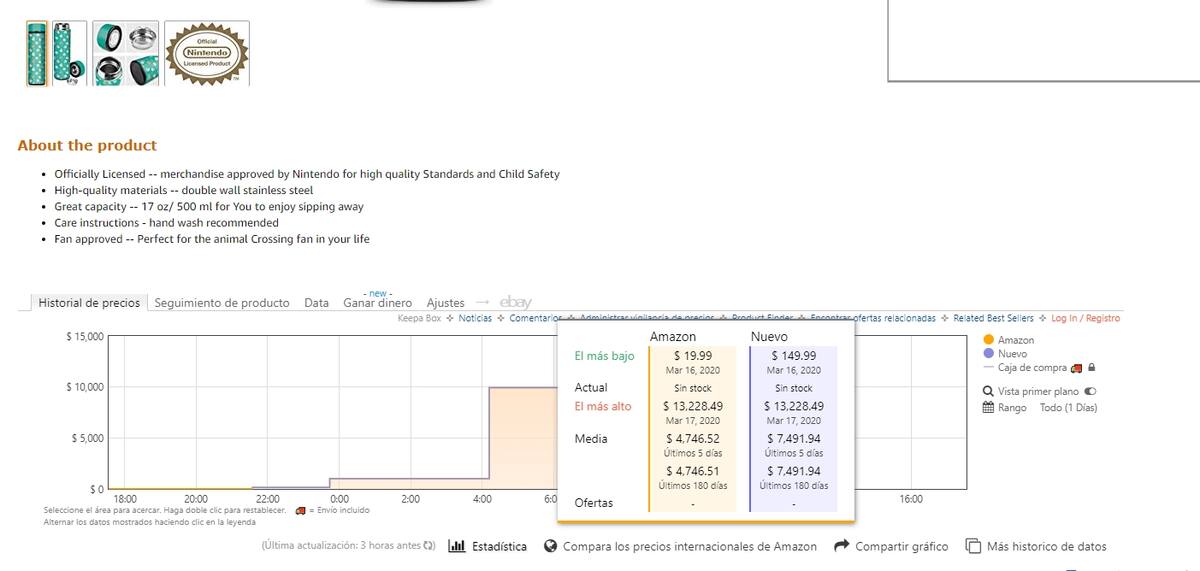The height and width of the screenshot is (571, 1200).
Task: Click the Actual row label in popup
Action: (591, 388)
